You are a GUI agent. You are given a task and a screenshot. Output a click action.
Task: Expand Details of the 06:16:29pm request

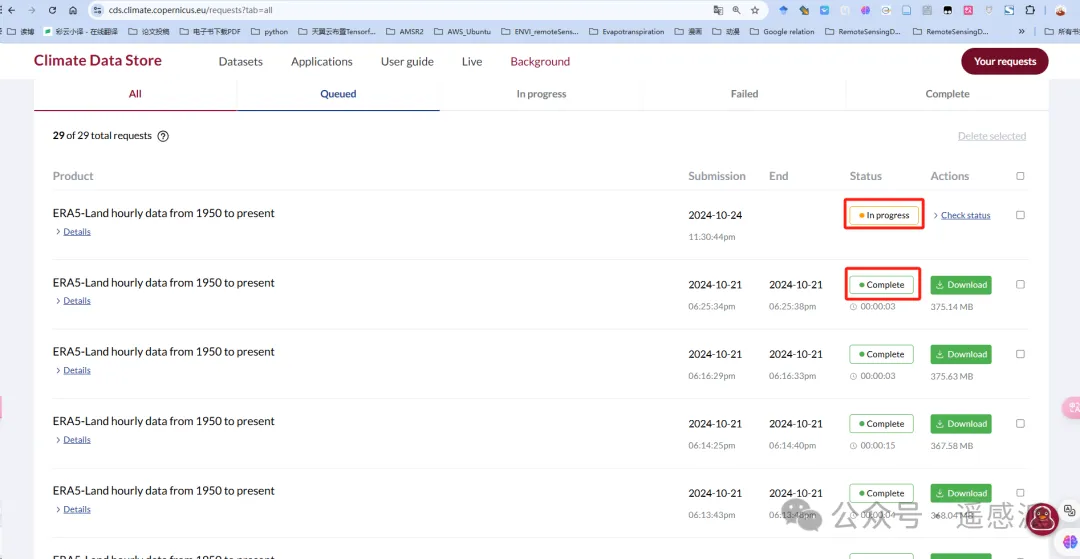[76, 370]
